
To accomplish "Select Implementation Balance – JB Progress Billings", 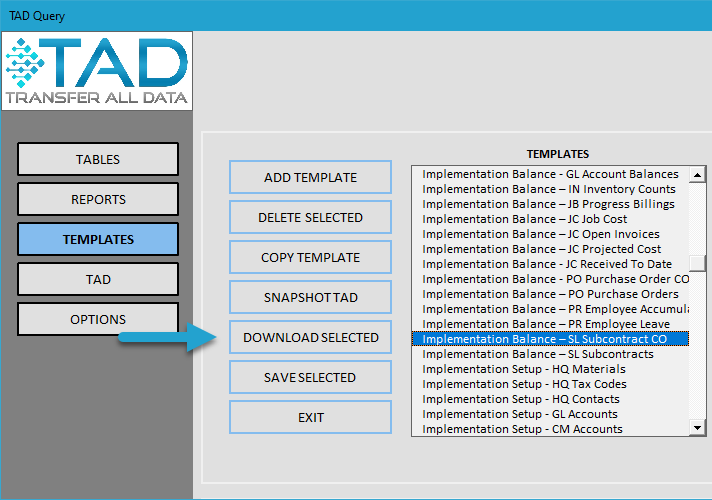I will [550, 204].
